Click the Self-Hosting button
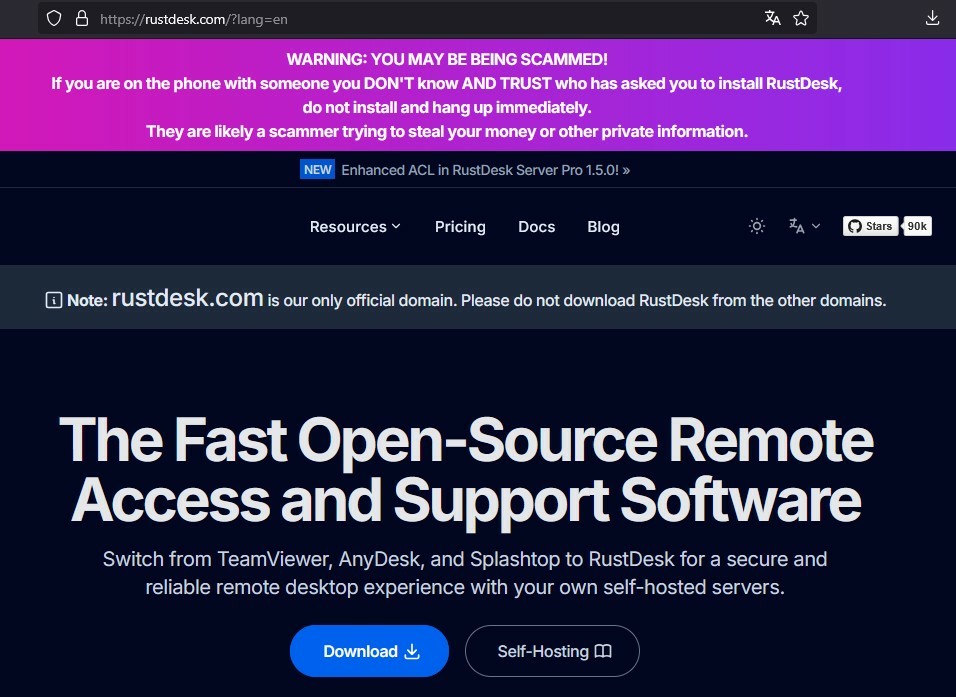 click(552, 651)
